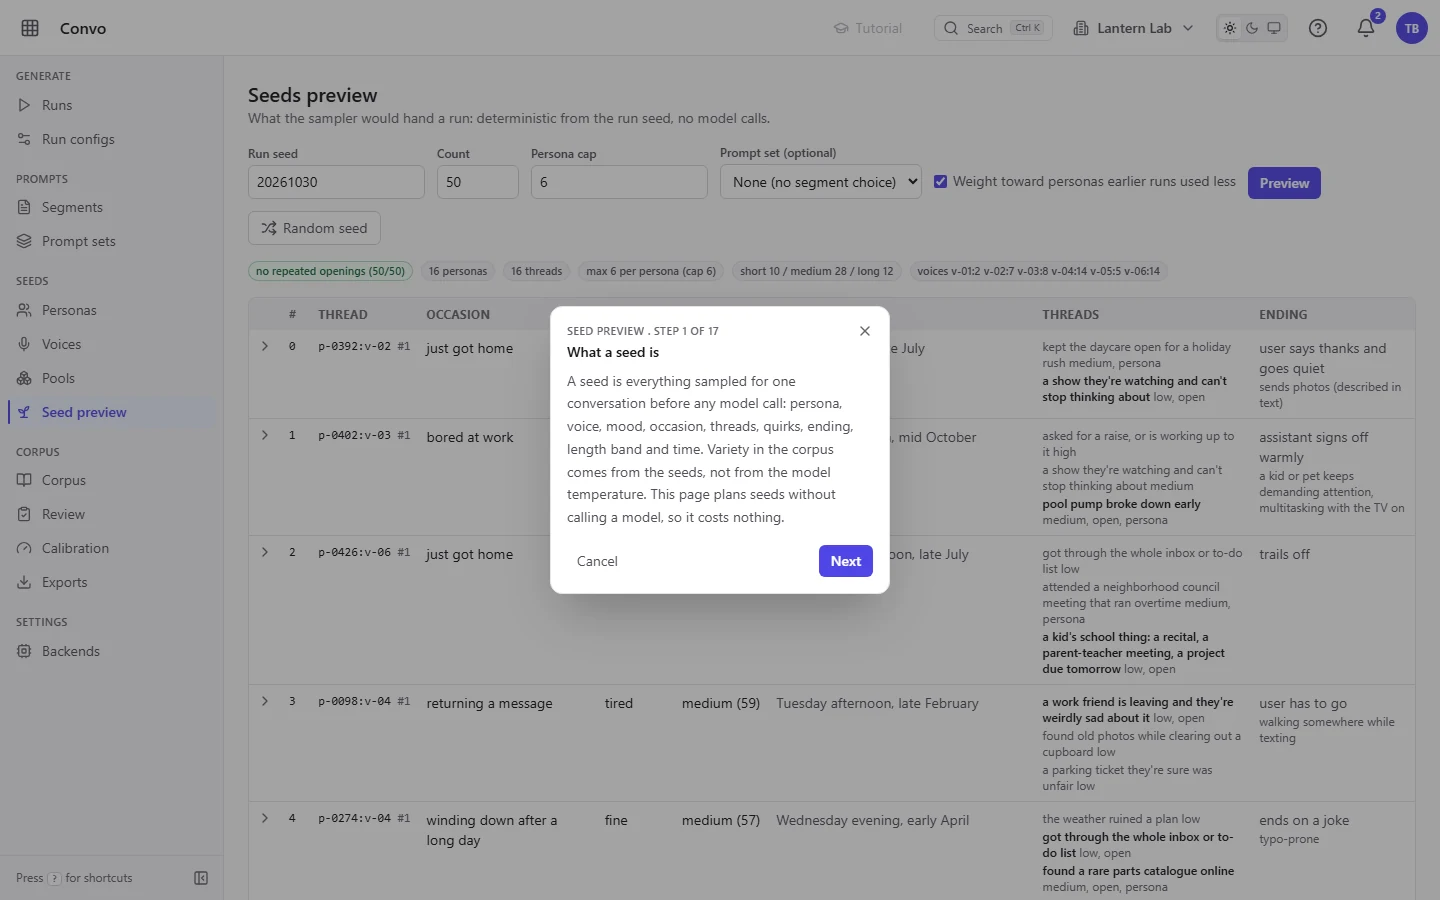Image resolution: width=1440 pixels, height=900 pixels.
Task: Open the TB user avatar menu
Action: click(x=1412, y=28)
